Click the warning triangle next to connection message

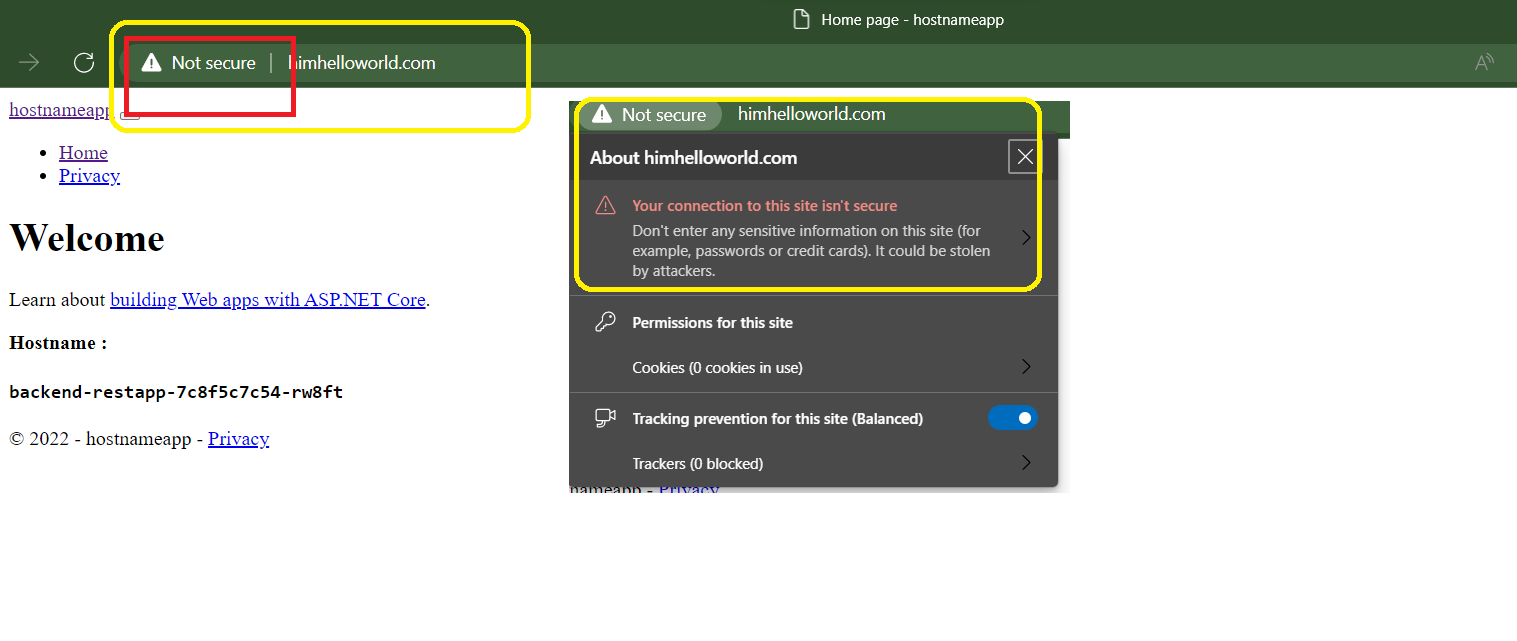pos(605,204)
